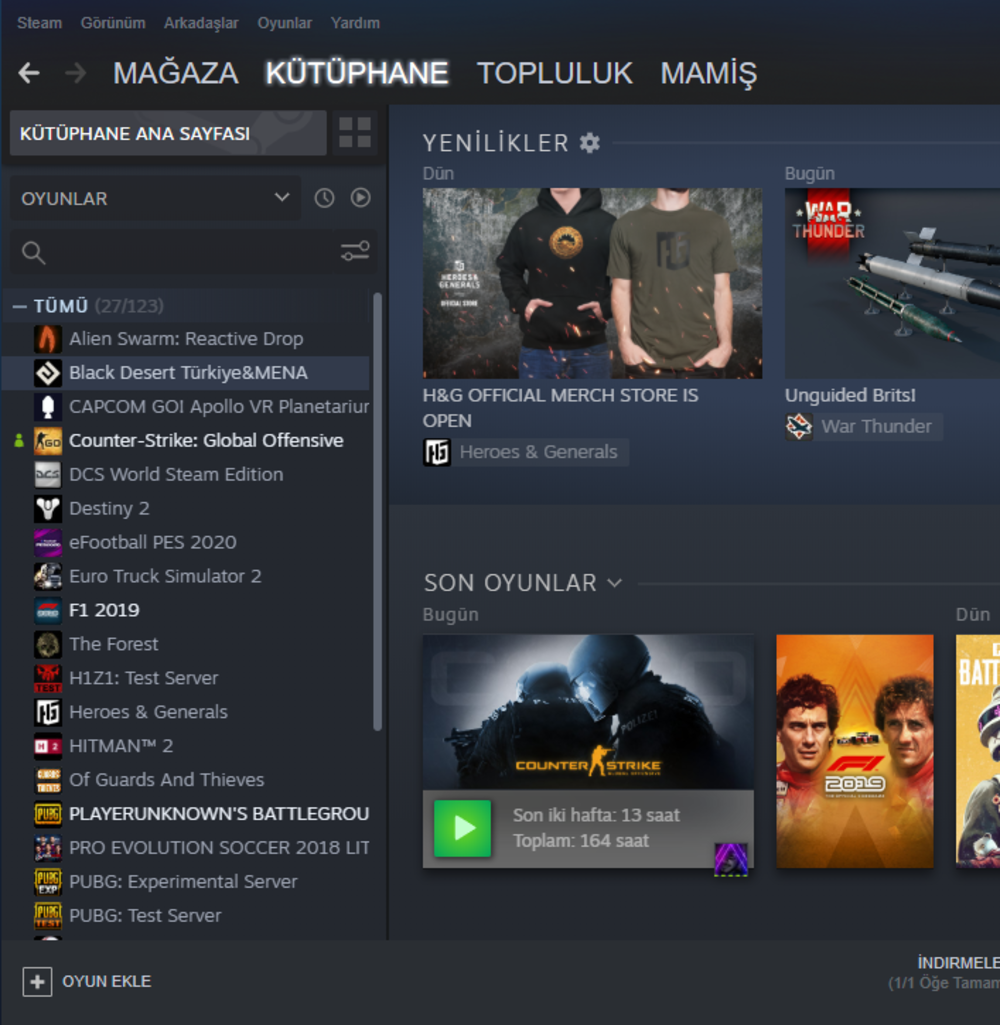Viewport: 1000px width, 1025px height.
Task: Click Oyun Ekle button
Action: pyautogui.click(x=87, y=981)
